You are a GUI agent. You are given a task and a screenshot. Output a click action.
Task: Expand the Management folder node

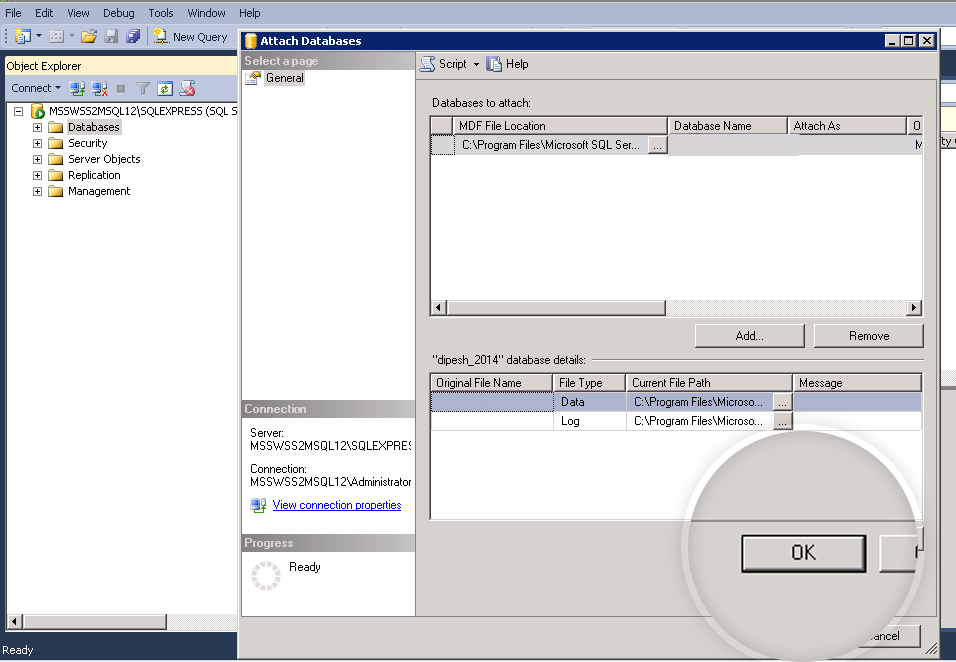(38, 192)
